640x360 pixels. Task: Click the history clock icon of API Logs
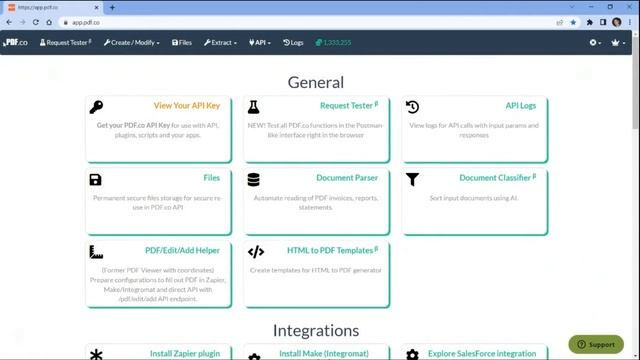(x=412, y=107)
